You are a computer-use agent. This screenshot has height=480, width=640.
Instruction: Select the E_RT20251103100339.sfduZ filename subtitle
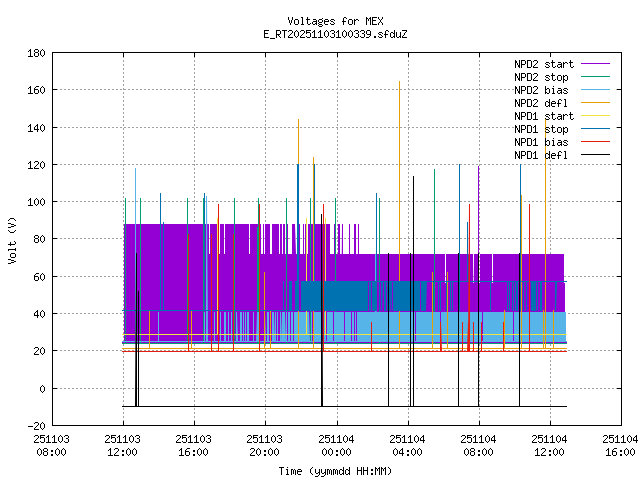pyautogui.click(x=335, y=34)
